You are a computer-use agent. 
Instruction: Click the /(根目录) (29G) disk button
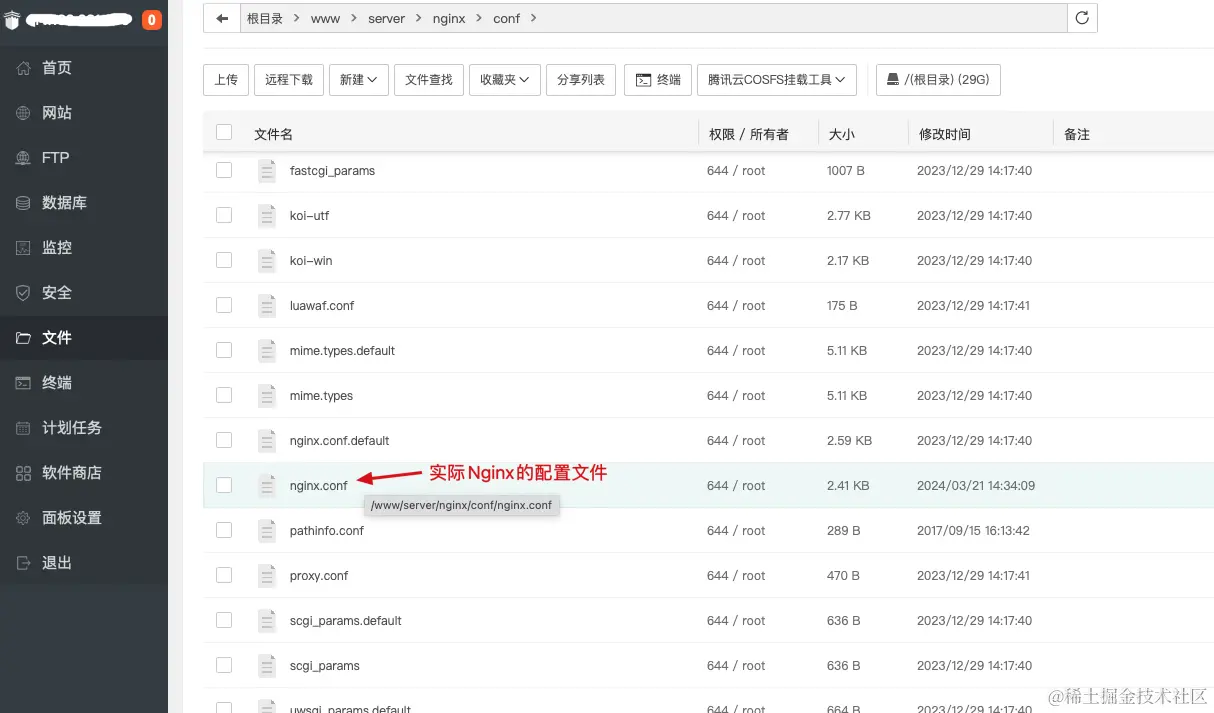938,80
